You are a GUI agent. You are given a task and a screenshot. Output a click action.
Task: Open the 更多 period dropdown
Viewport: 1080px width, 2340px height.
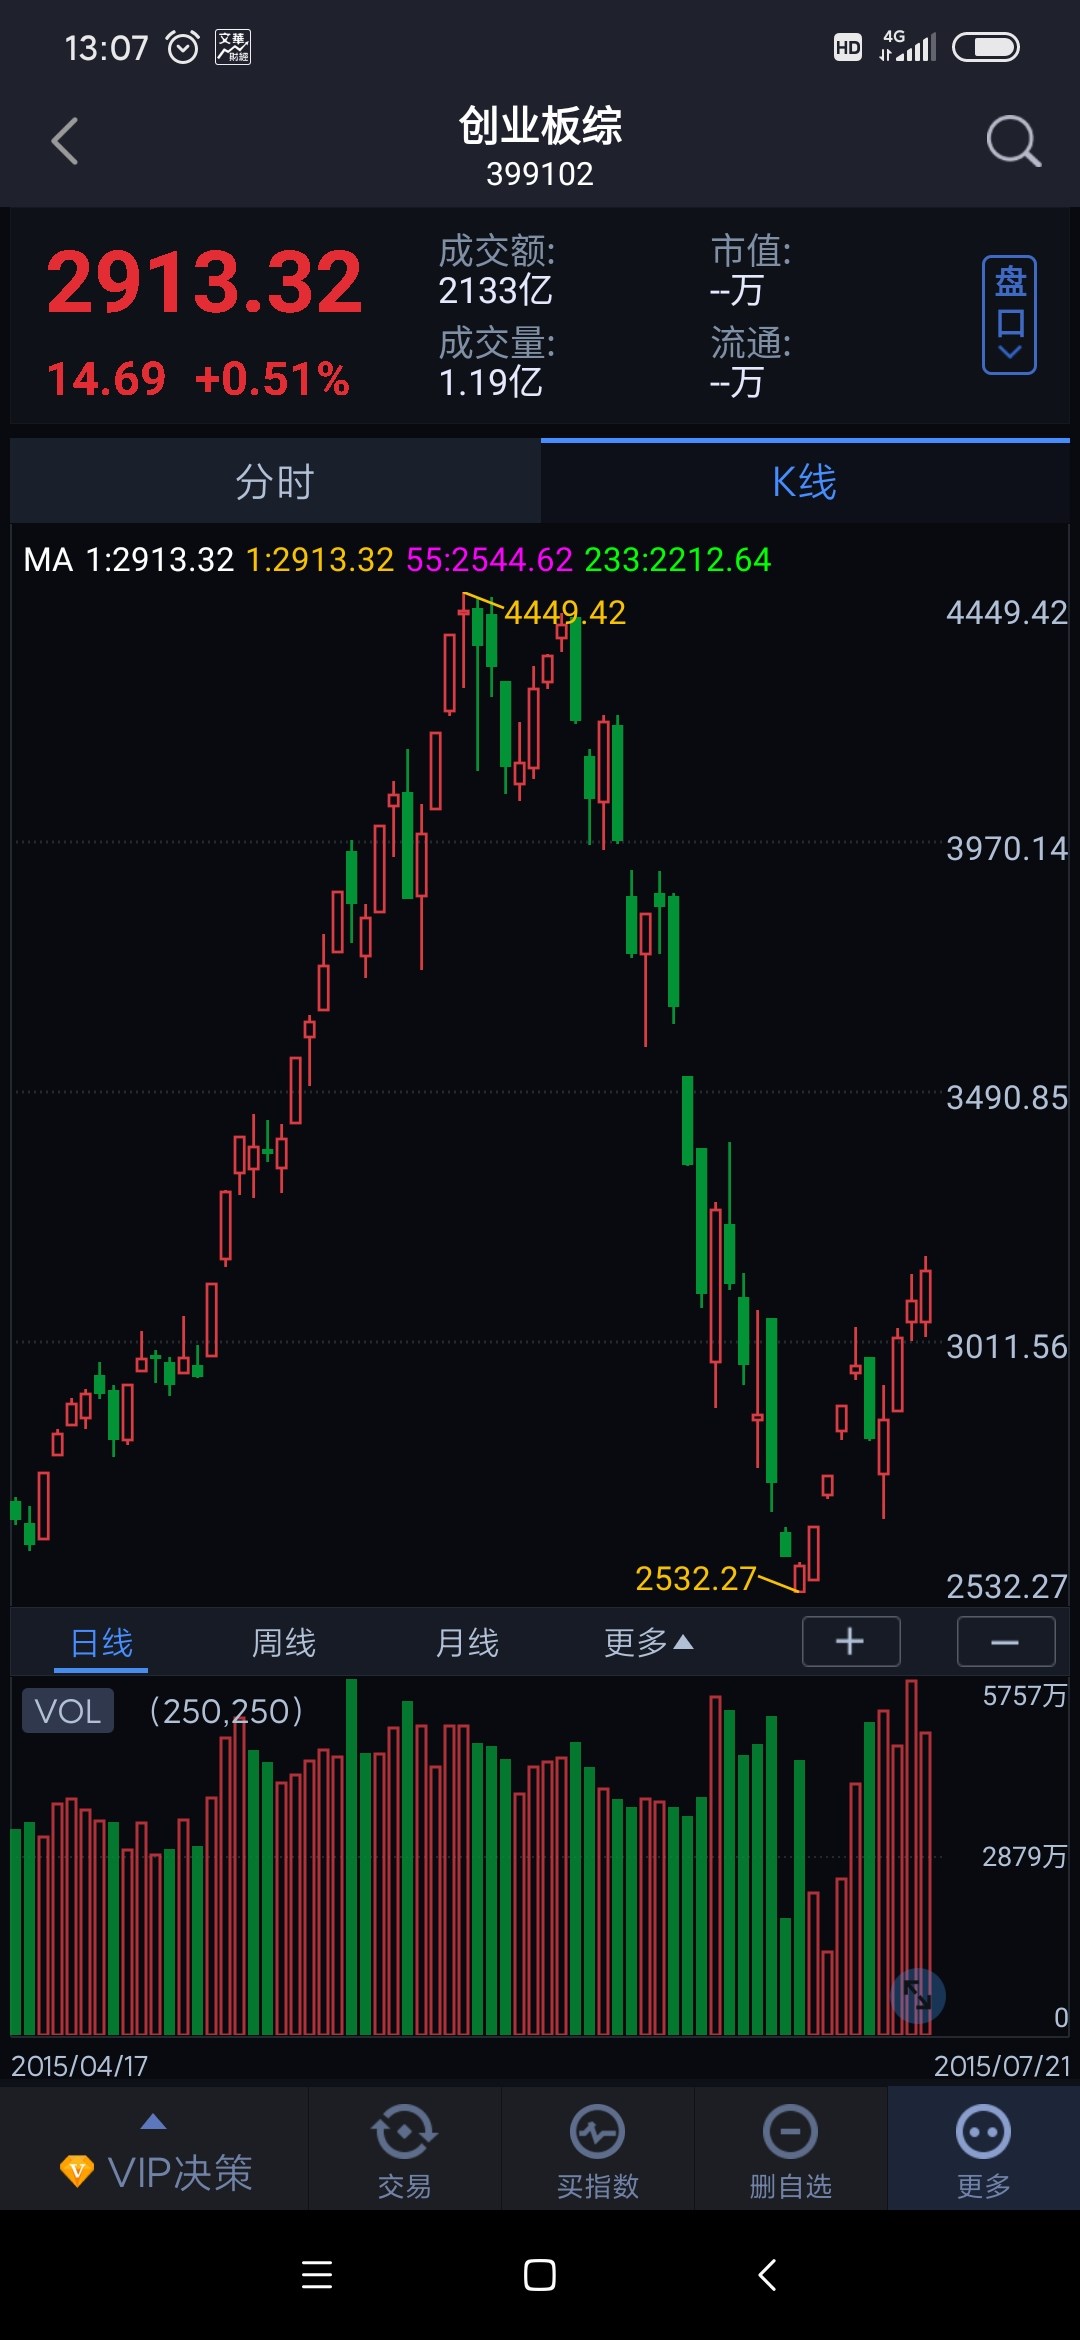click(648, 1643)
